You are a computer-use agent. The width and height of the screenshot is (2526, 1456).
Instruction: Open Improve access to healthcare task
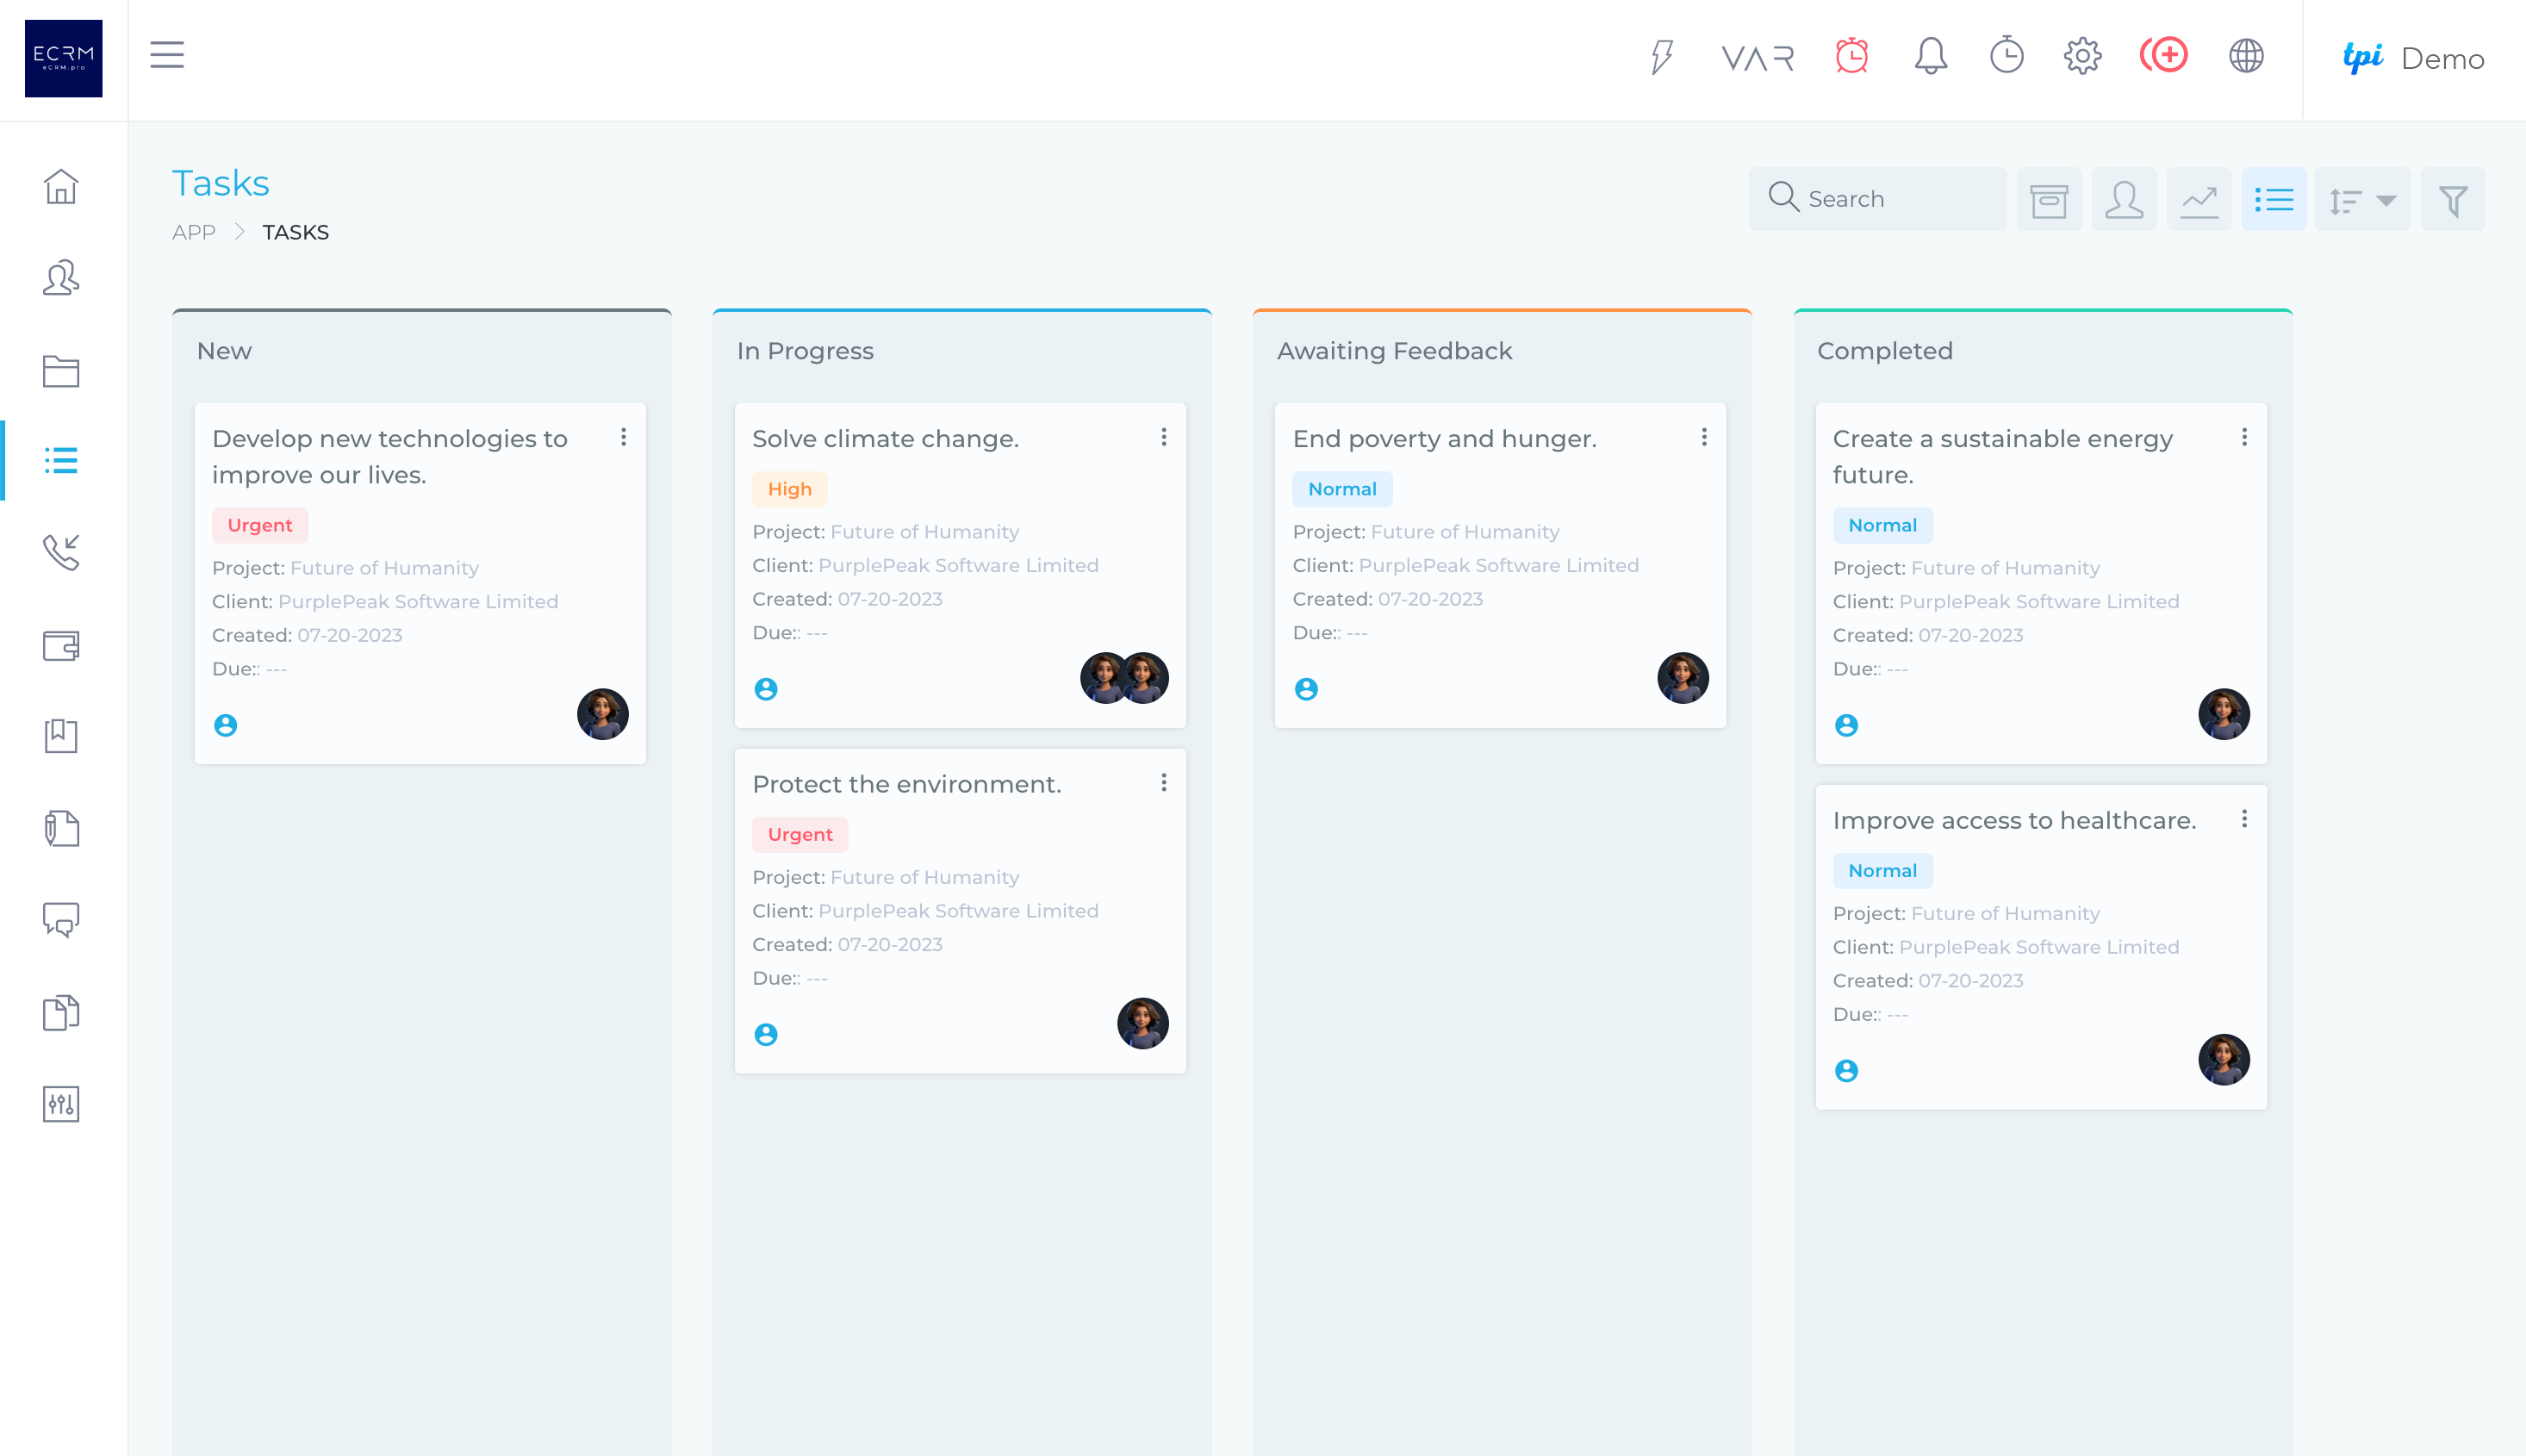click(2015, 820)
